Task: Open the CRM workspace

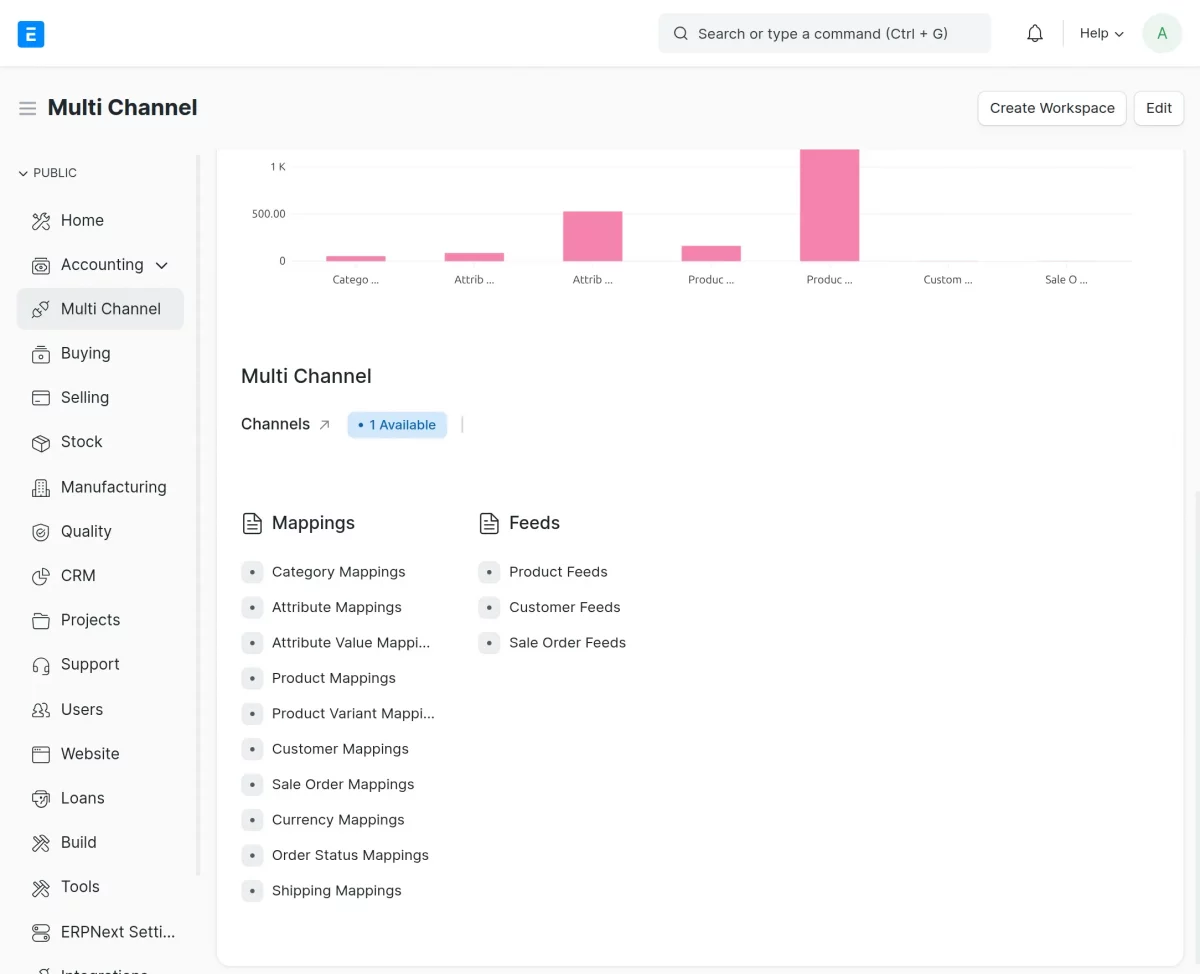Action: pyautogui.click(x=100, y=576)
